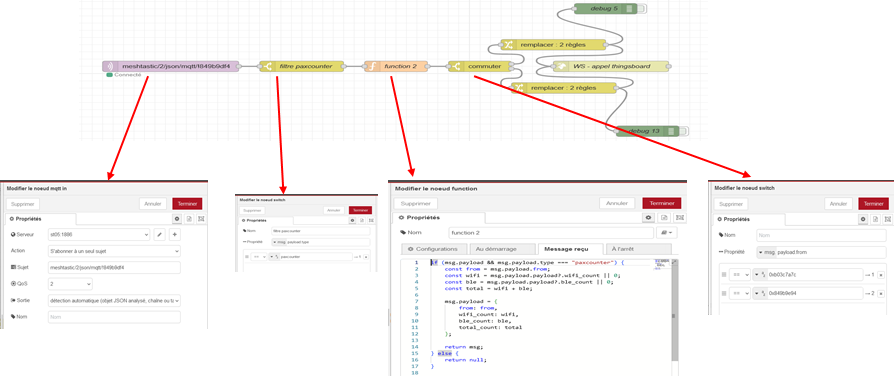Click Terminer in the function node editor
This screenshot has height=376, width=894.
[x=661, y=203]
